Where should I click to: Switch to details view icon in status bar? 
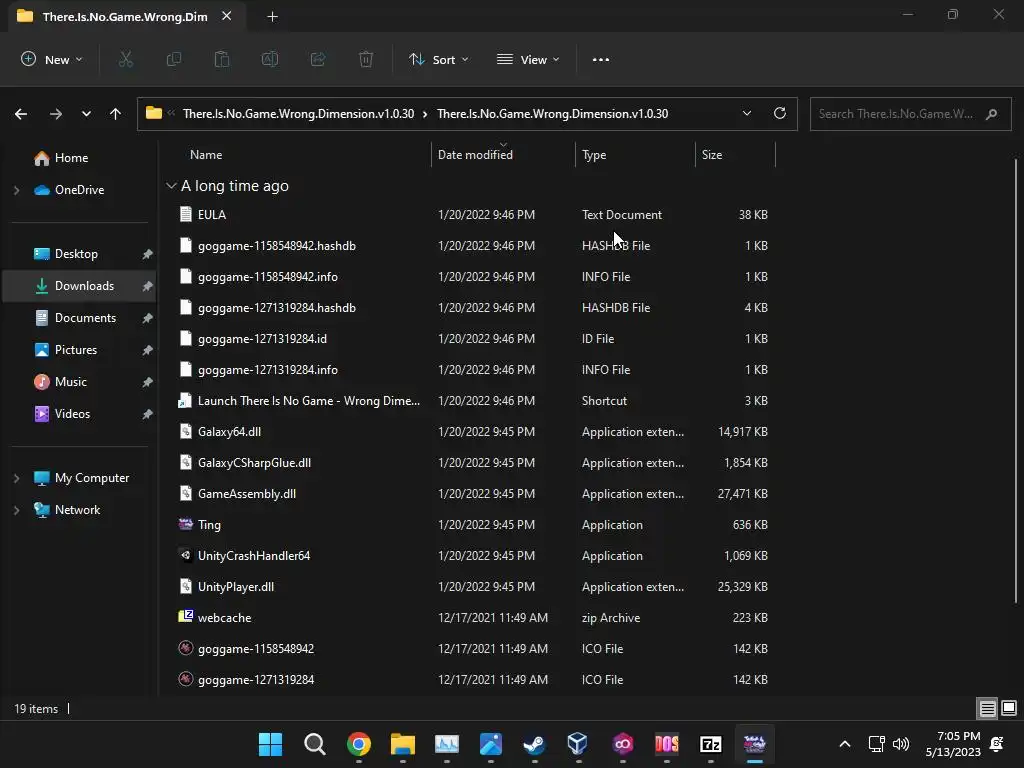[x=987, y=708]
